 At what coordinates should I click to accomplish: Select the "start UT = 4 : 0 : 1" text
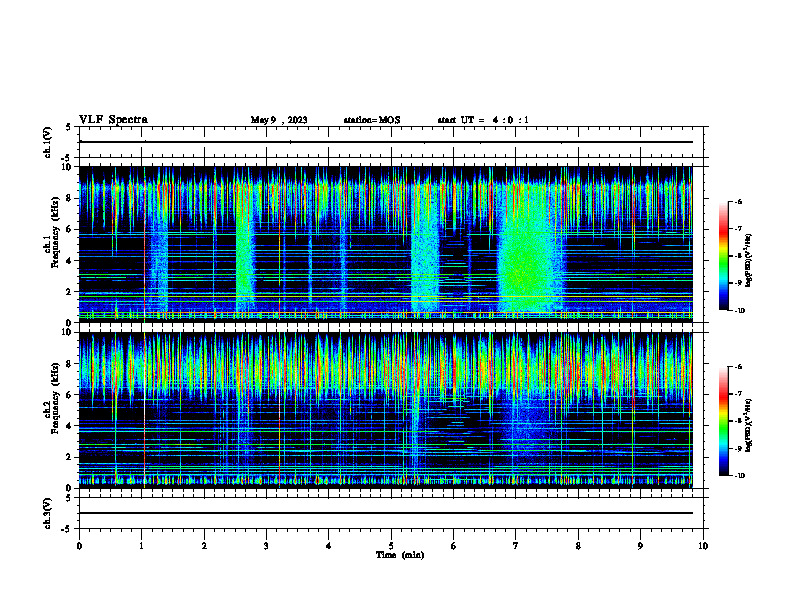pyautogui.click(x=483, y=120)
